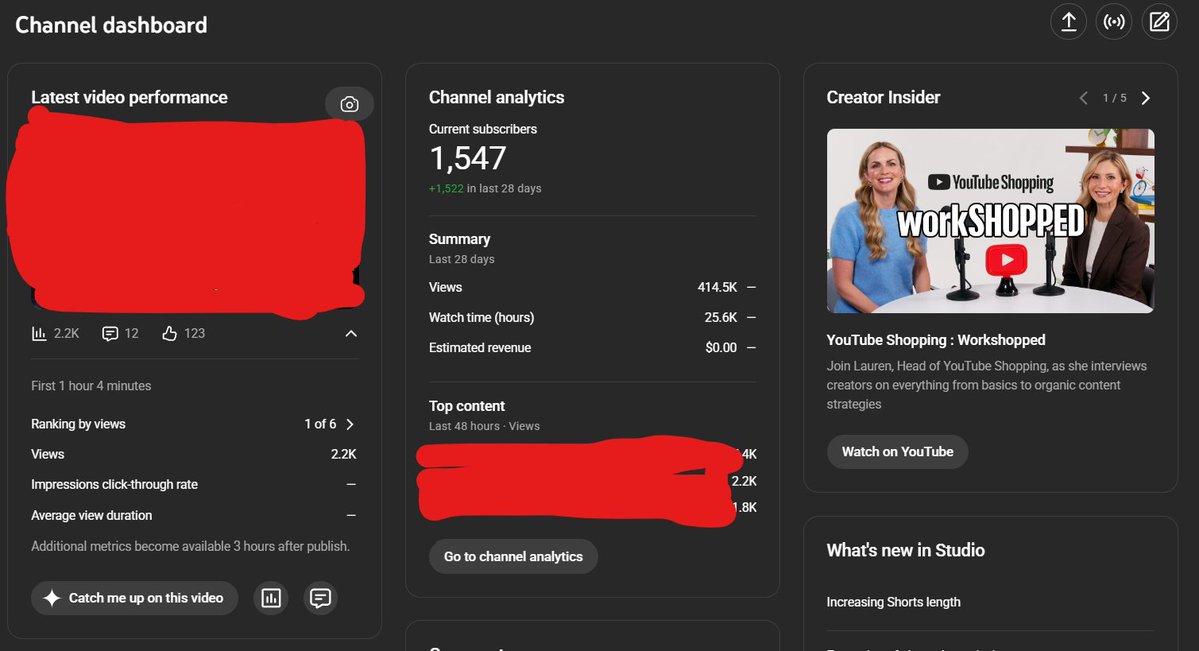This screenshot has width=1199, height=651.
Task: Click the camera snapshot icon
Action: 349,104
